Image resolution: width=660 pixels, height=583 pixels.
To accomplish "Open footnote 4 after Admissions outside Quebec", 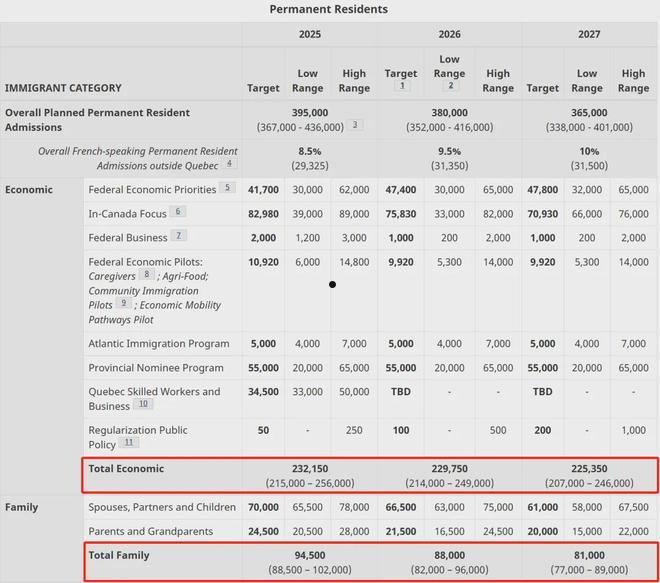I will click(x=229, y=163).
